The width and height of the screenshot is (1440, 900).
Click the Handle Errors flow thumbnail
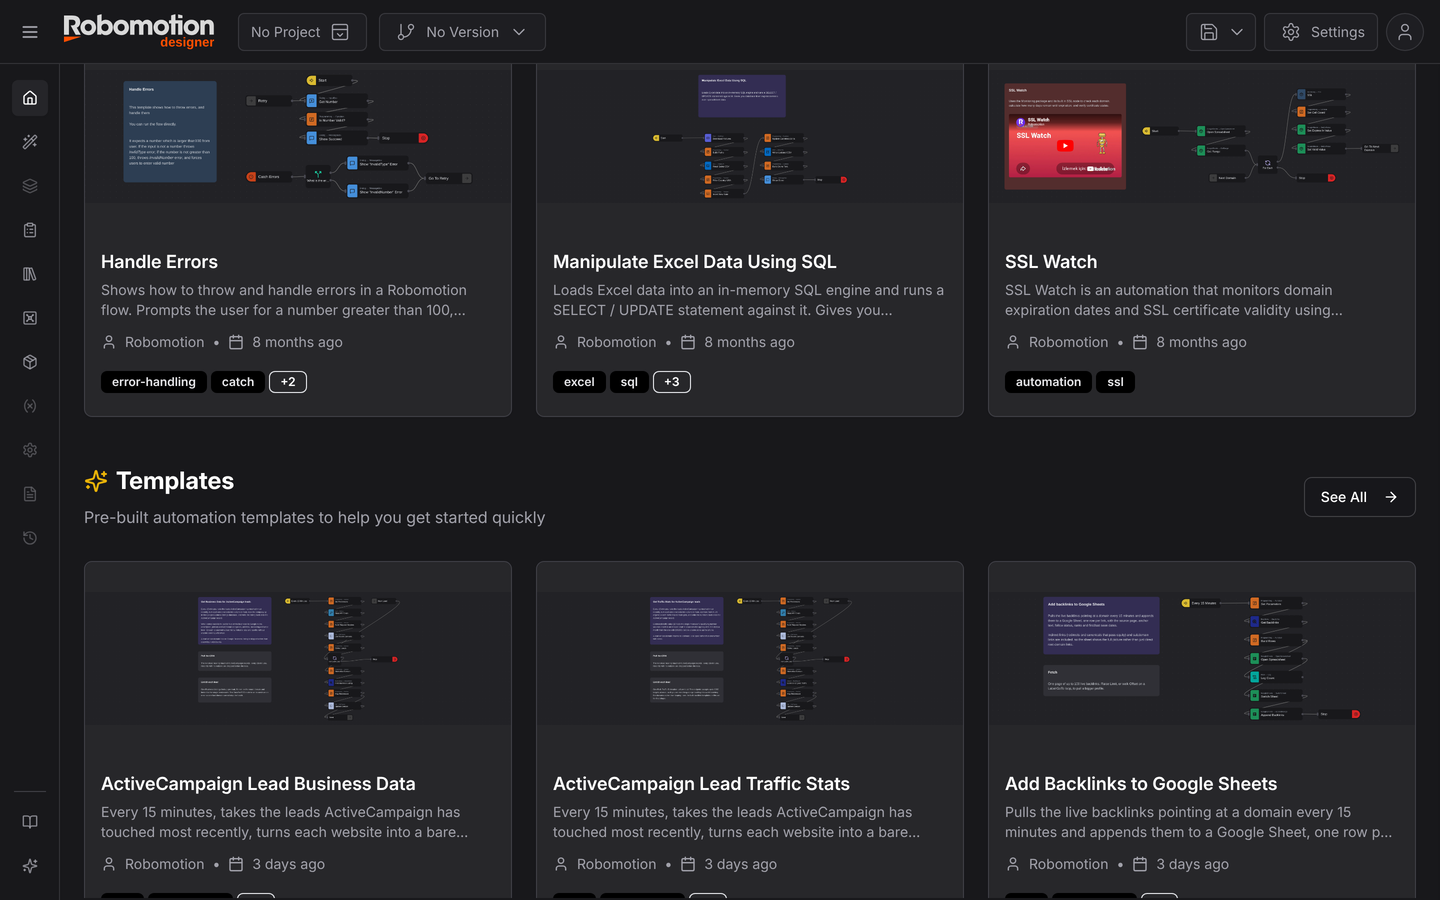tap(298, 134)
